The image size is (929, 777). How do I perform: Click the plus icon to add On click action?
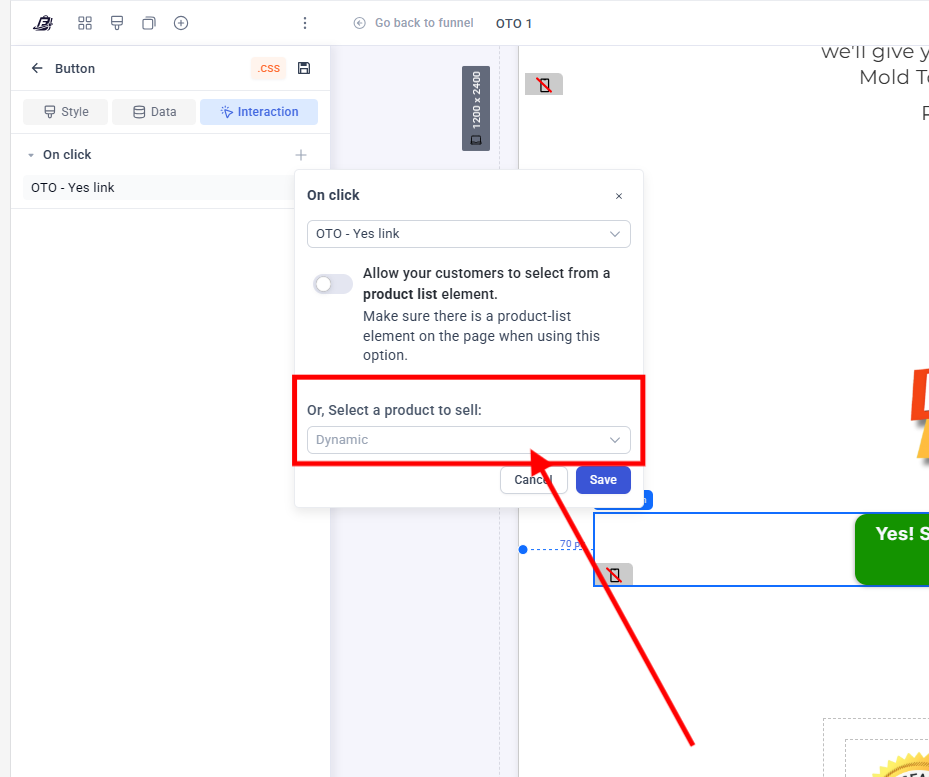coord(301,155)
